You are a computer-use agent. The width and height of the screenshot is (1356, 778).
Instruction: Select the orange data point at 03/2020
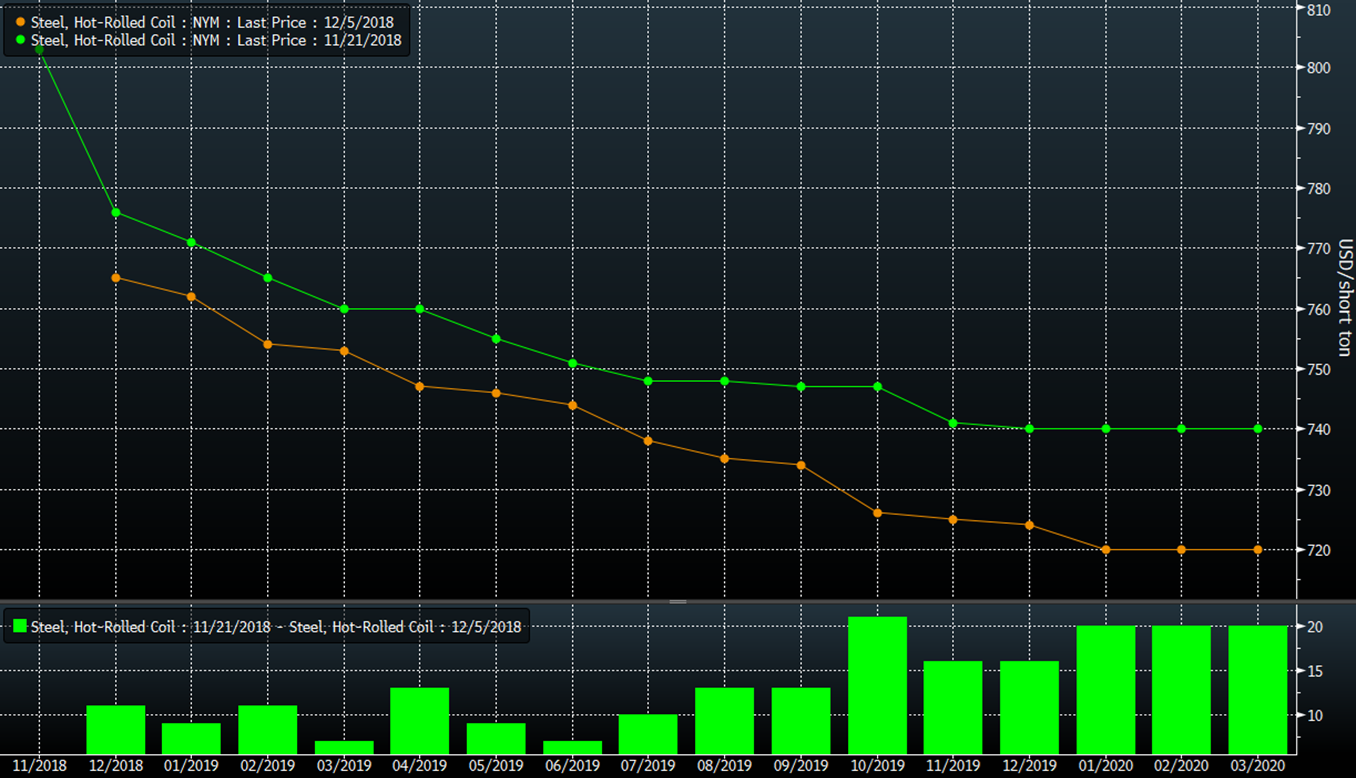point(1258,550)
